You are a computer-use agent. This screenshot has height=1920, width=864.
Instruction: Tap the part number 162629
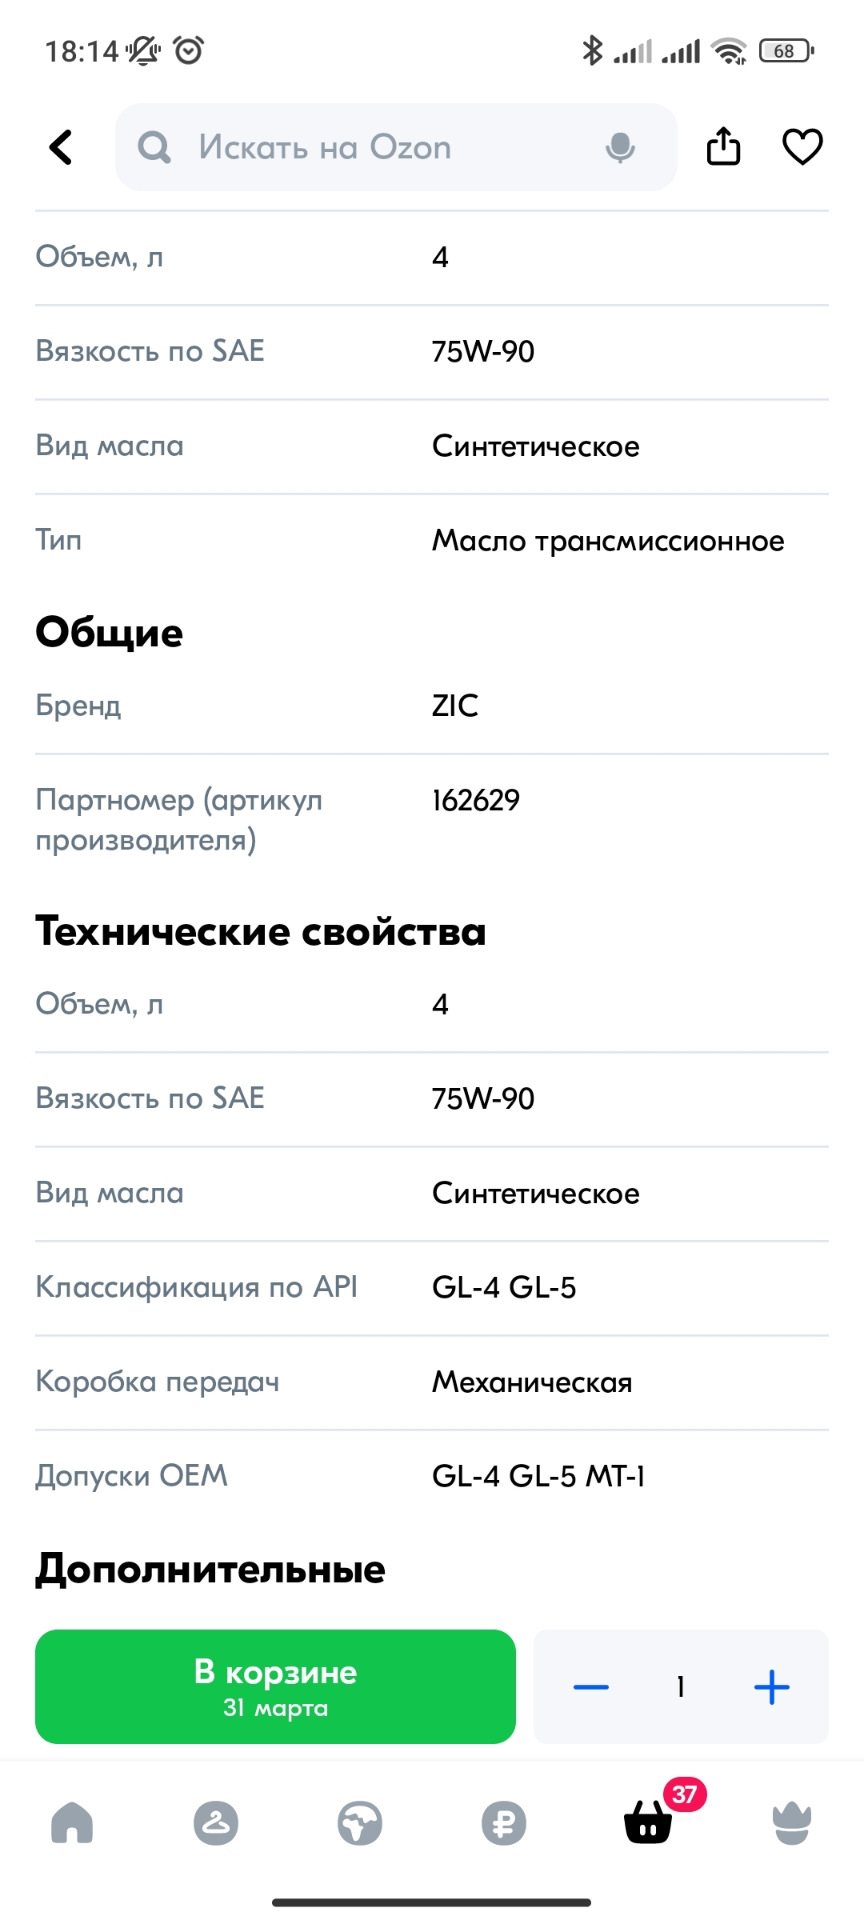(476, 800)
